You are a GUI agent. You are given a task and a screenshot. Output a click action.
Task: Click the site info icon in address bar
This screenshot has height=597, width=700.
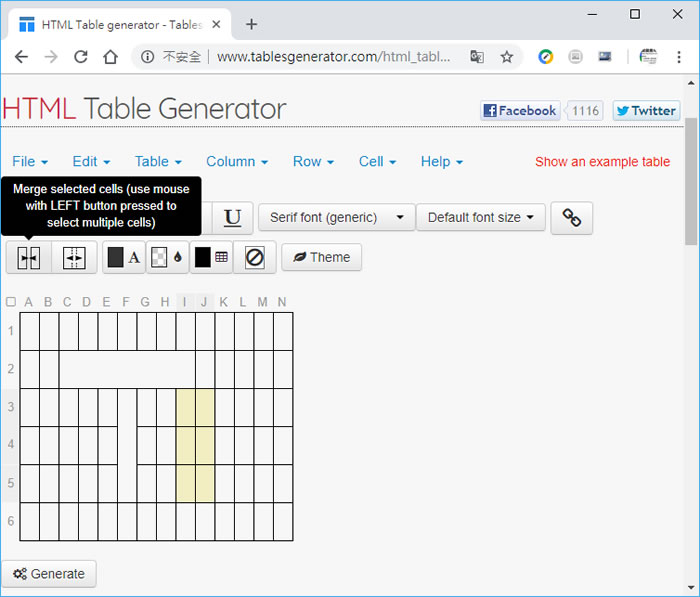click(x=147, y=57)
